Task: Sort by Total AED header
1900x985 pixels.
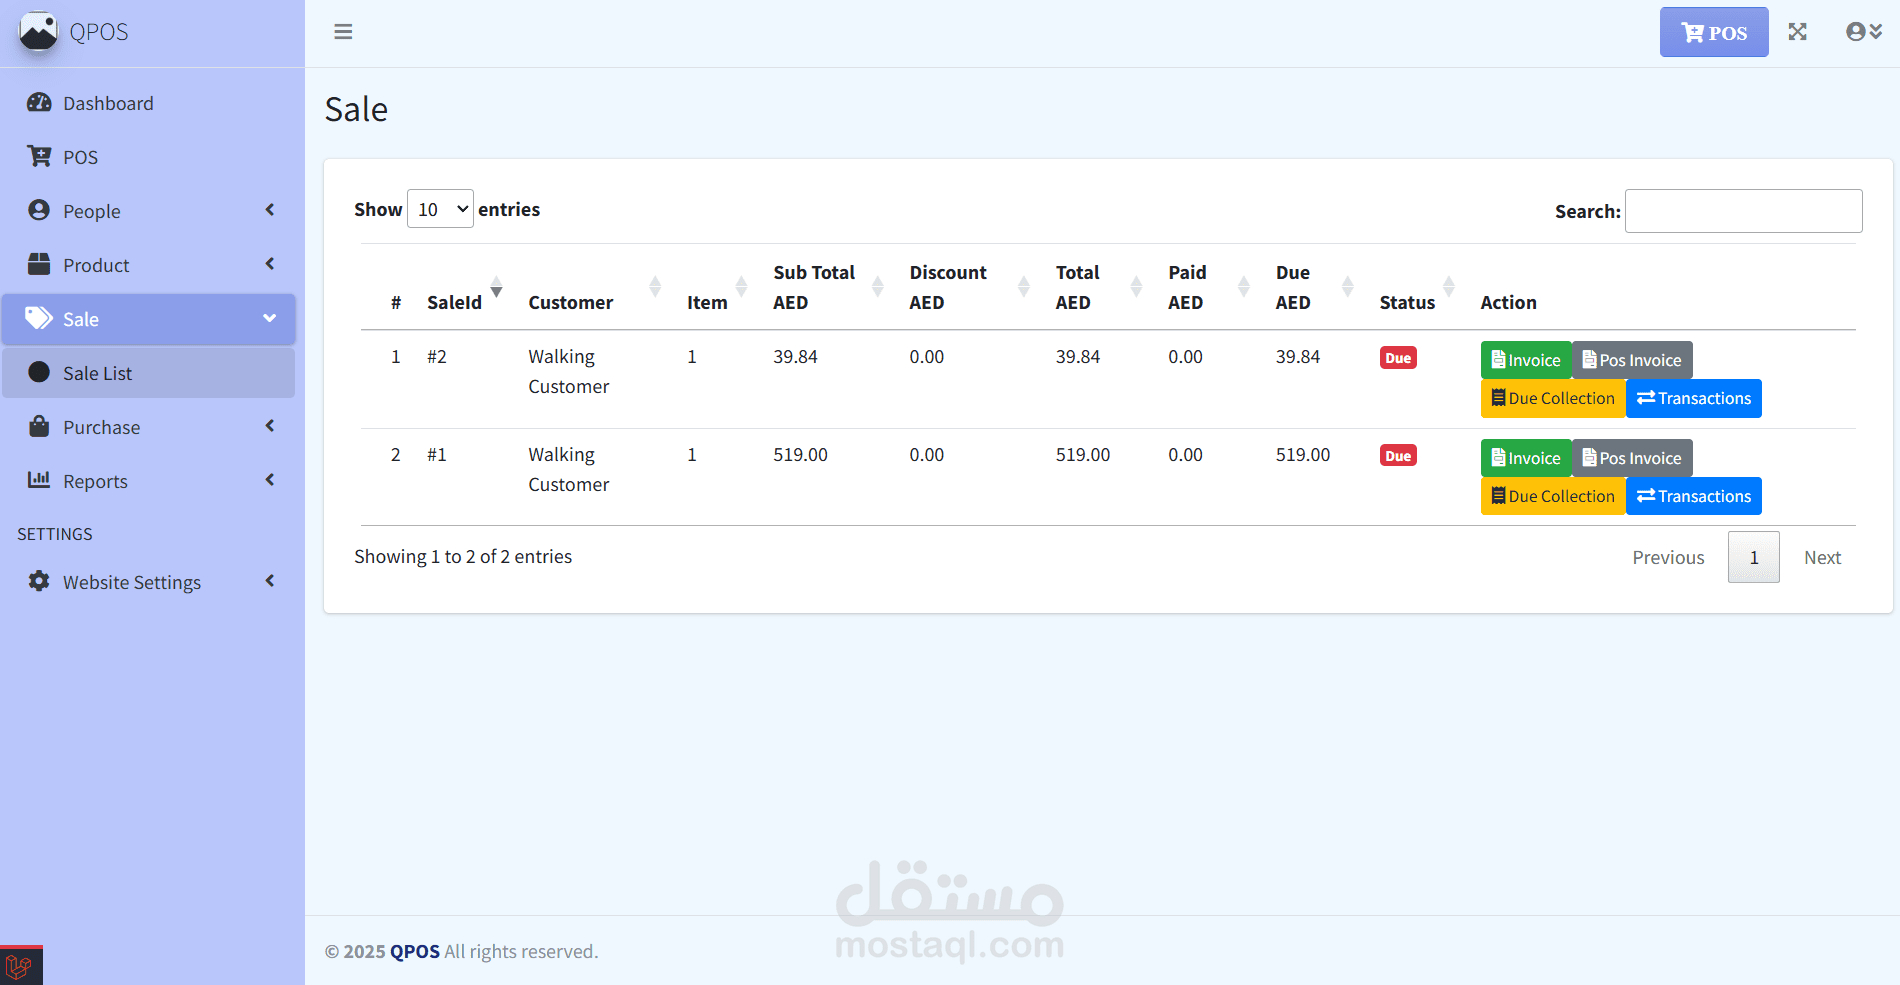Action: click(1098, 287)
